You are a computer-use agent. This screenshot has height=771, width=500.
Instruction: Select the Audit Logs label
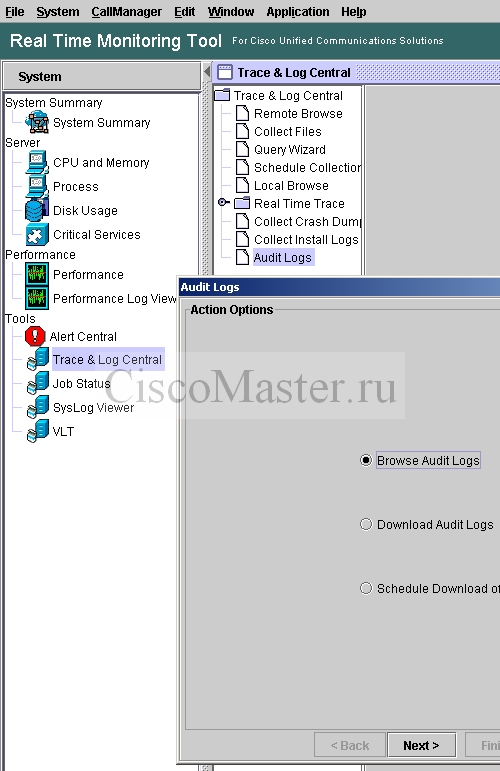tap(283, 257)
